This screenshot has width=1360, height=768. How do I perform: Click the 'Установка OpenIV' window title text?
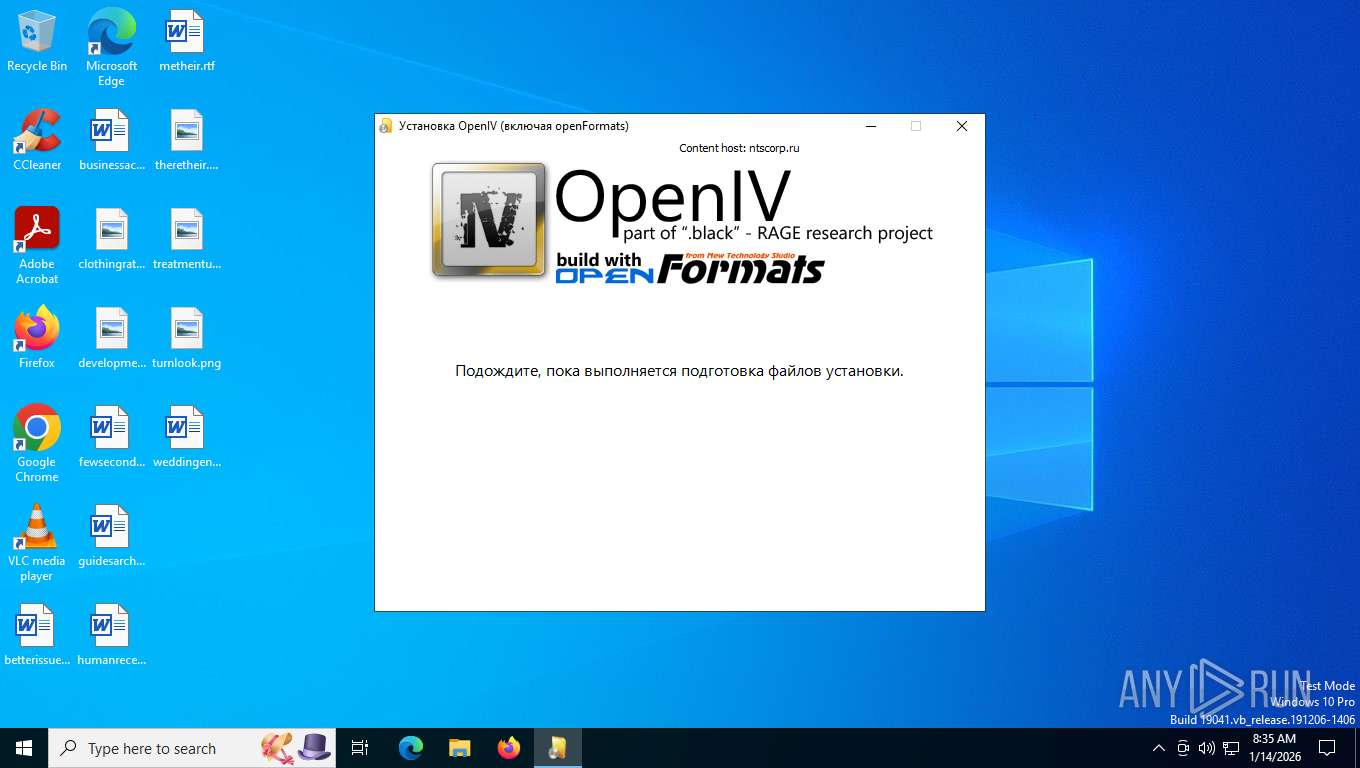(514, 126)
